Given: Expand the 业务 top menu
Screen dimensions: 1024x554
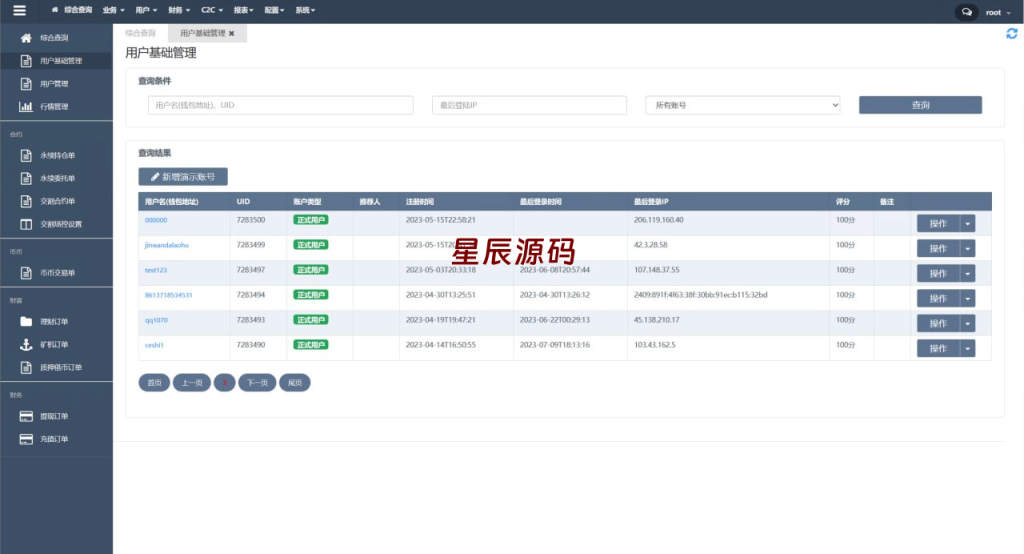Looking at the screenshot, I should 113,10.
